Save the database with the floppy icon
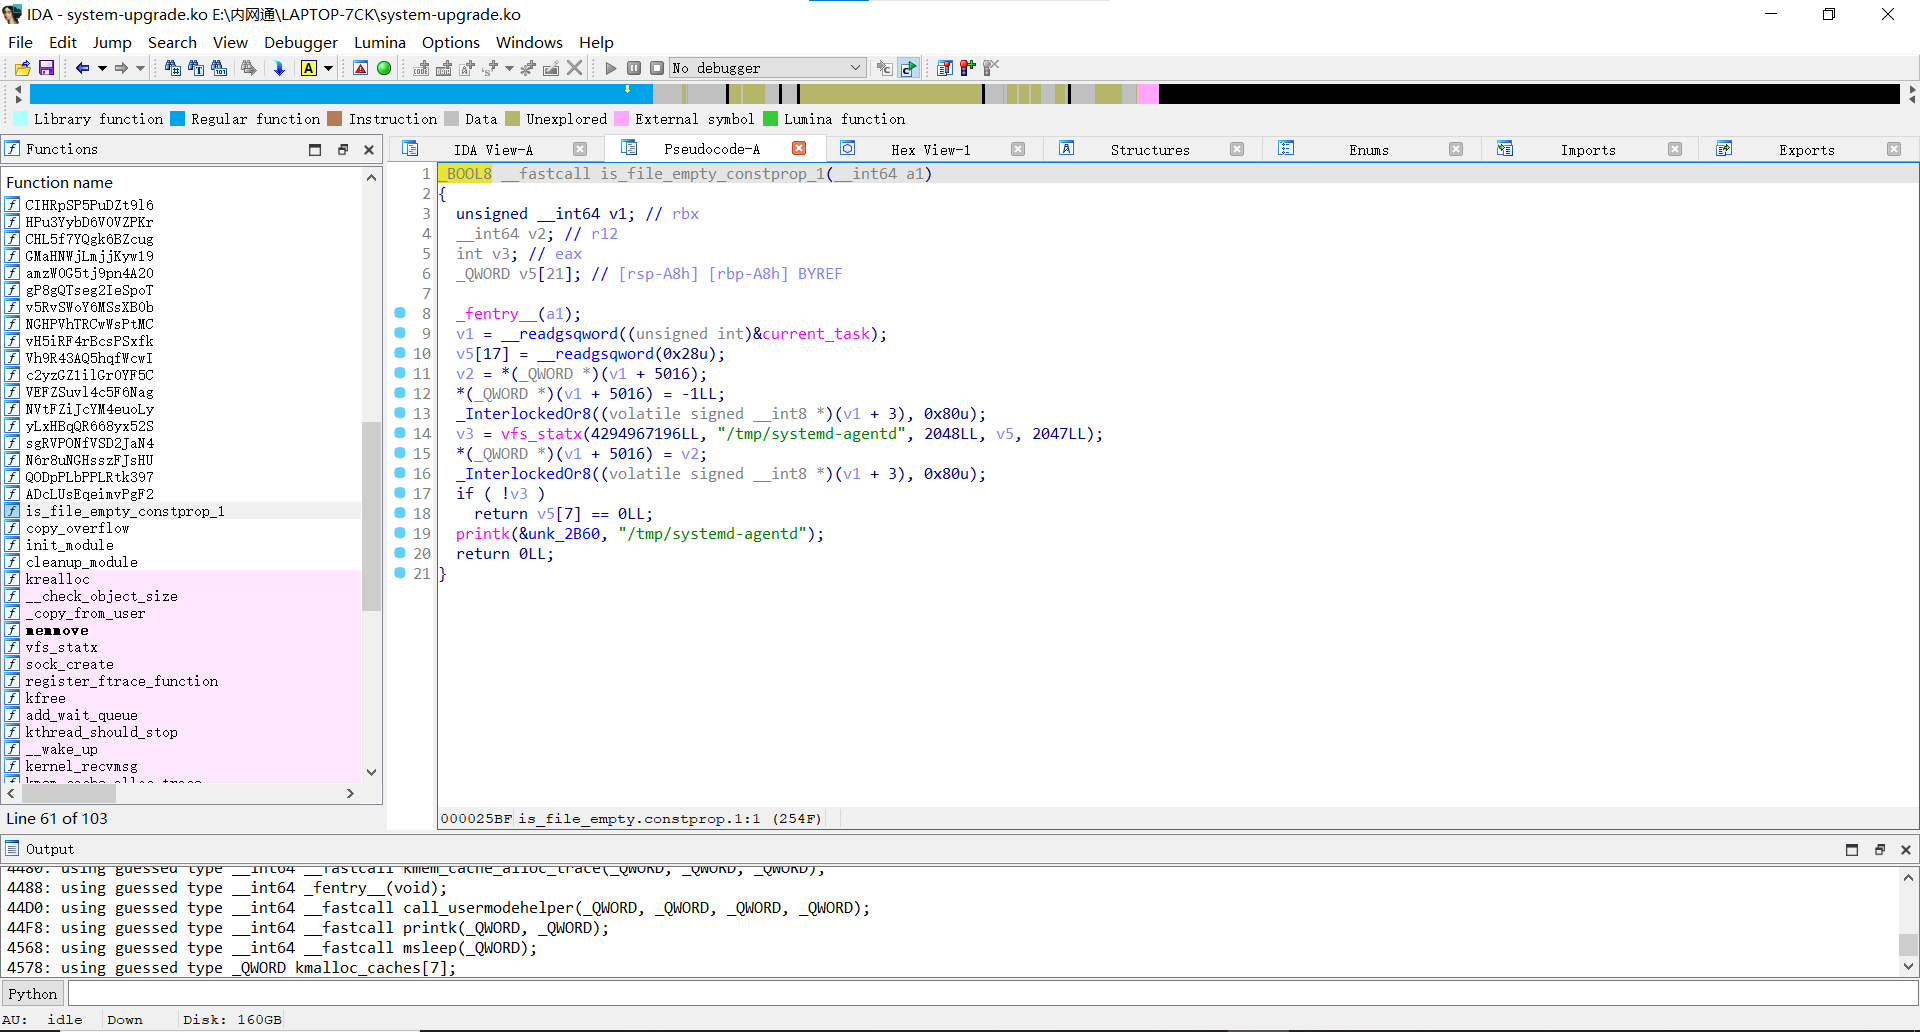Image resolution: width=1920 pixels, height=1032 pixels. coord(46,68)
